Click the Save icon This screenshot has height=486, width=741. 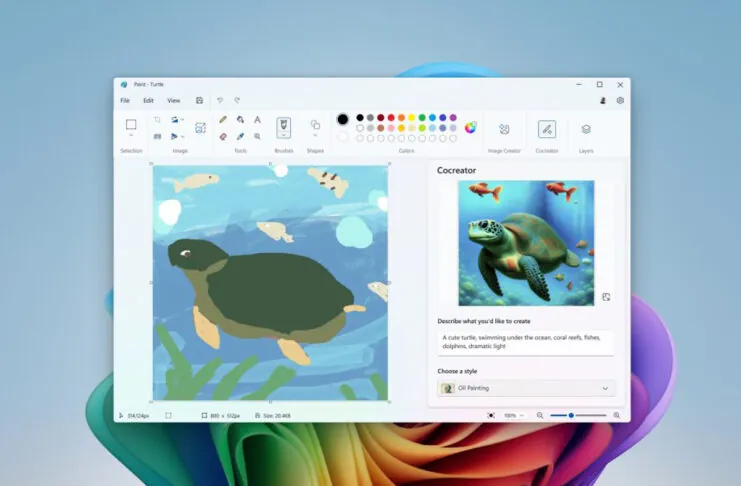point(199,100)
